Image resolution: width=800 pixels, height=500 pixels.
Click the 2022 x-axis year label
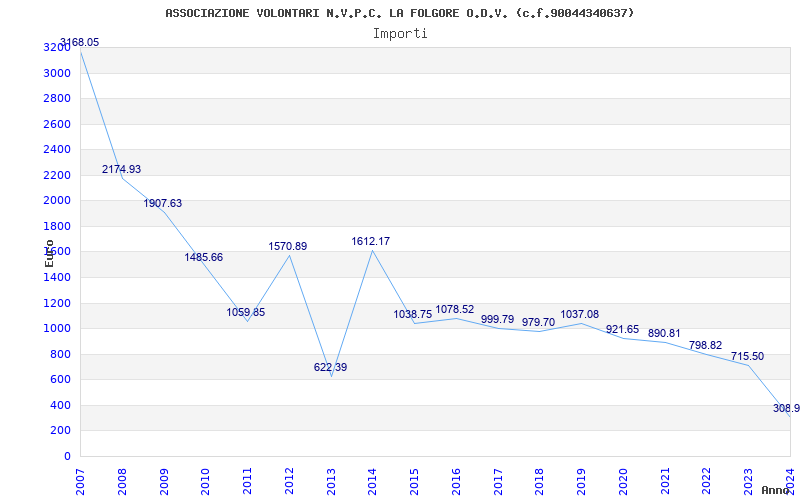[x=707, y=481]
